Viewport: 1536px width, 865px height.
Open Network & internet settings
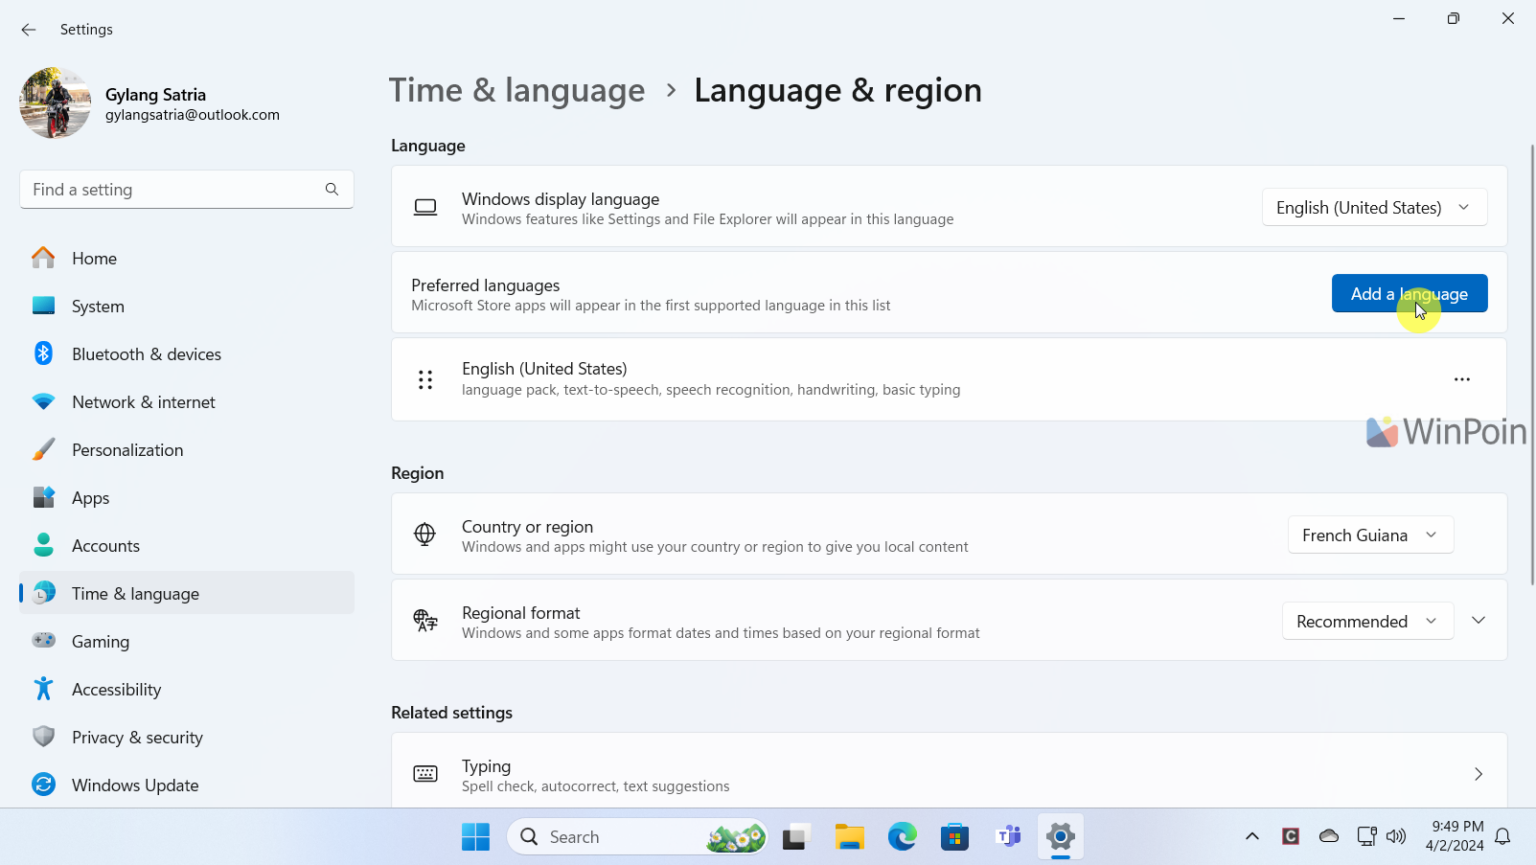[x=186, y=402]
